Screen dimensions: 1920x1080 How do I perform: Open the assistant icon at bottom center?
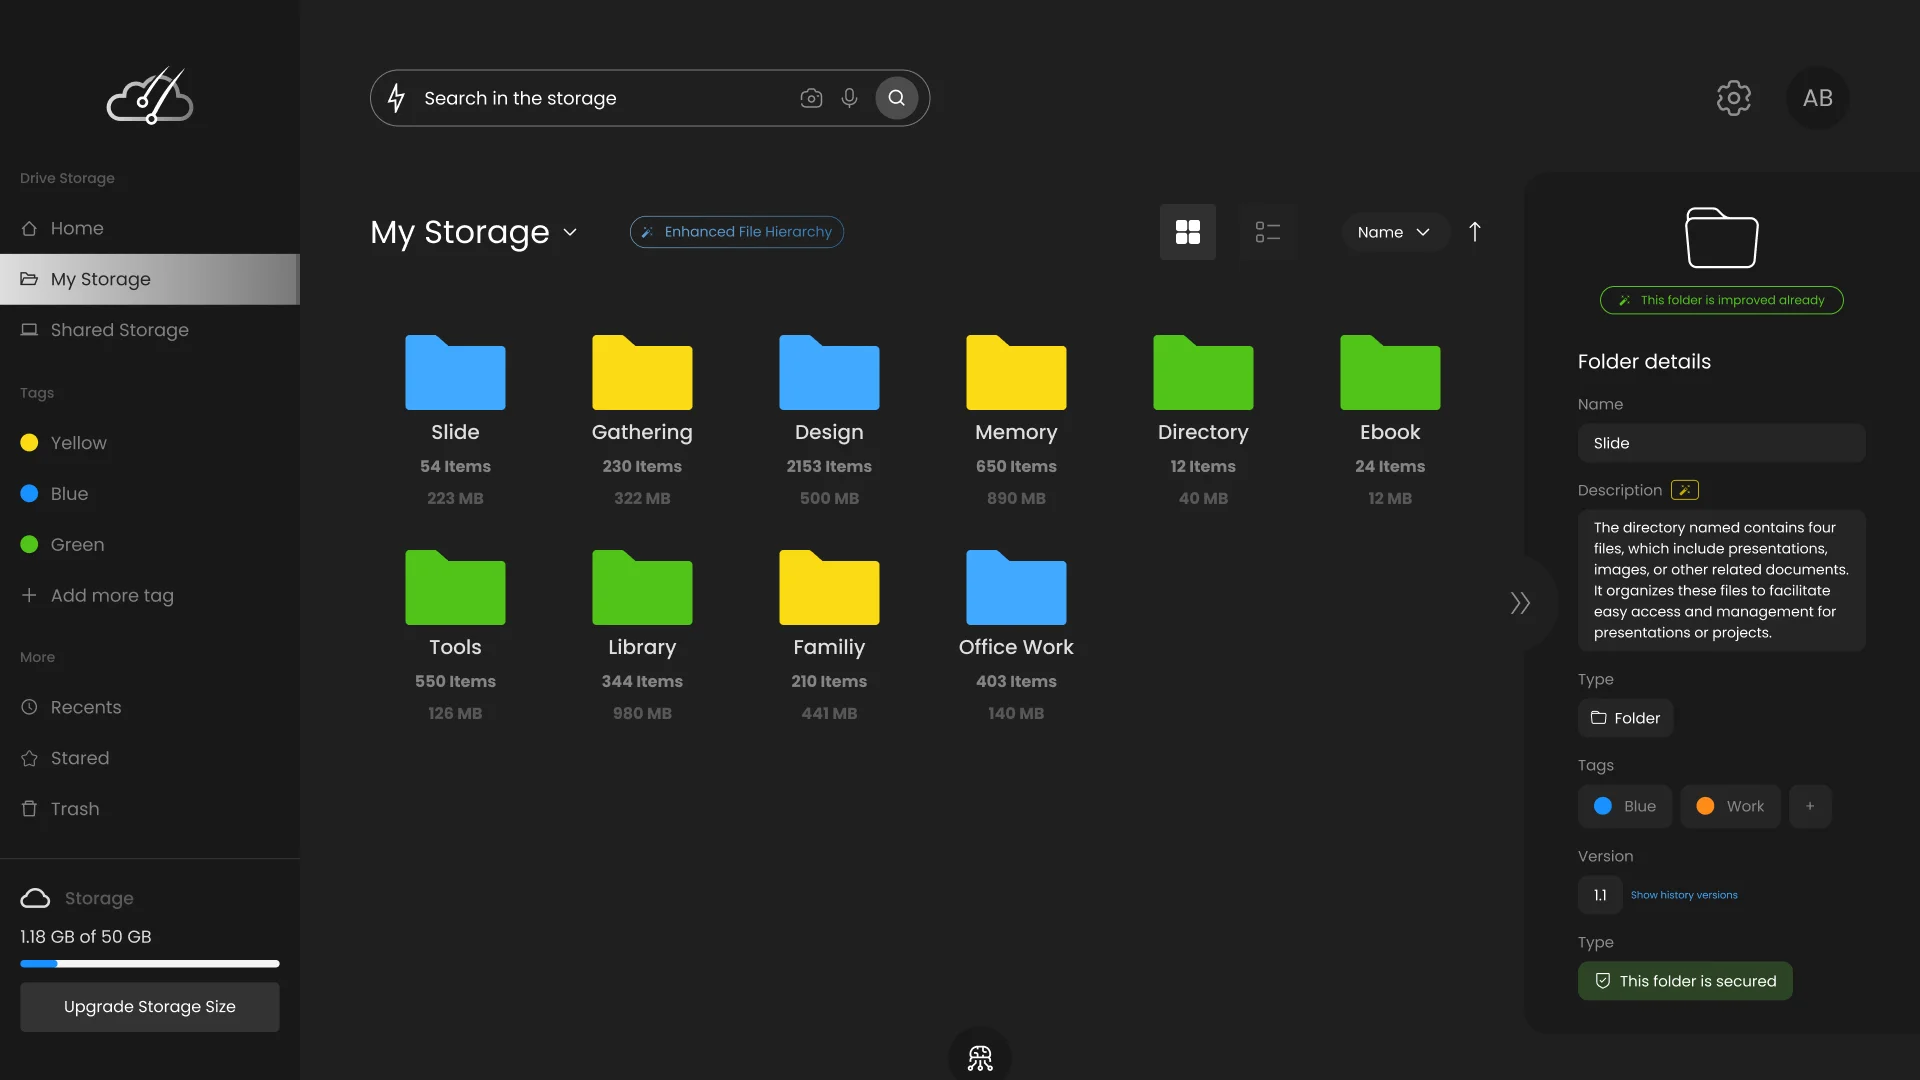980,1056
